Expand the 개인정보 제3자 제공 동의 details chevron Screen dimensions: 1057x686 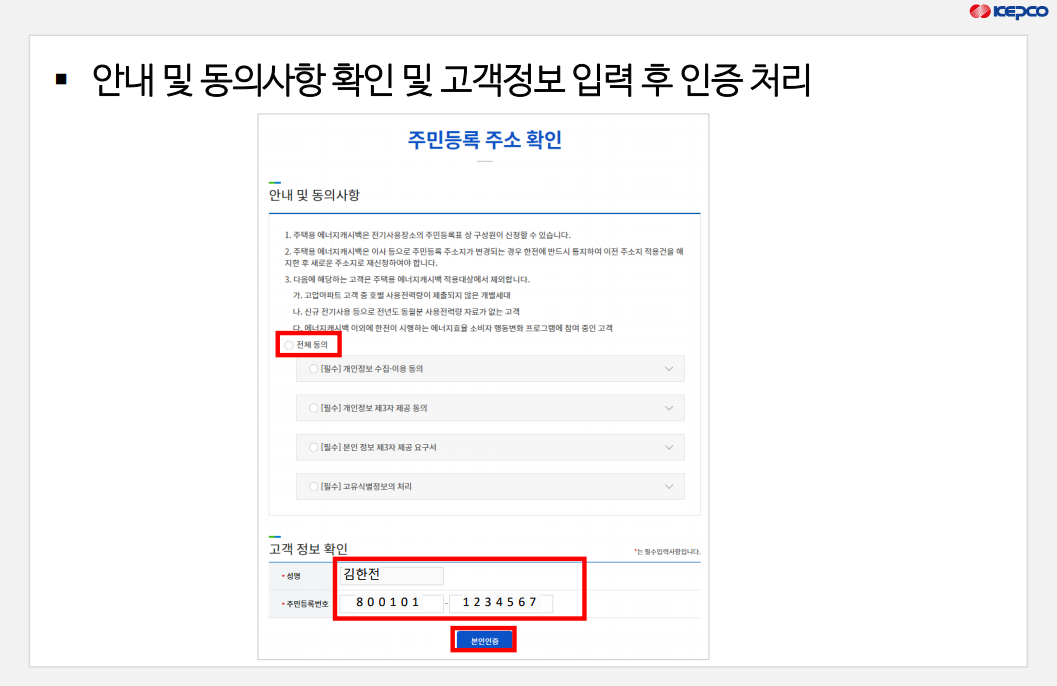click(x=671, y=407)
